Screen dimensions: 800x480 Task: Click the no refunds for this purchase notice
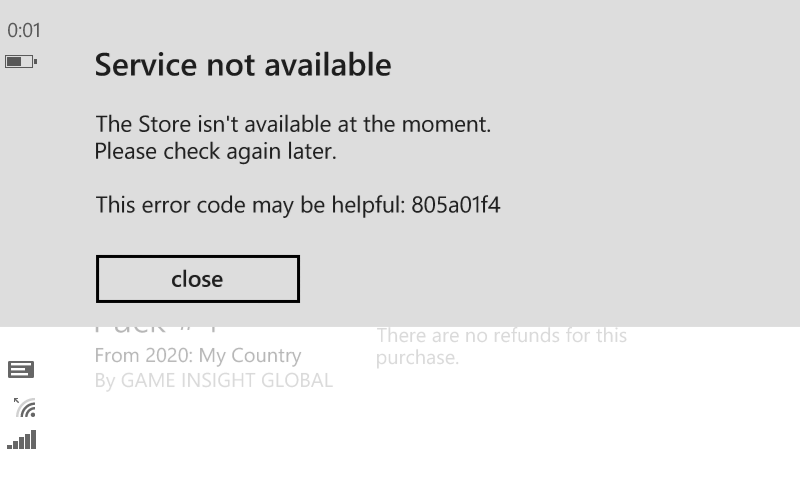(502, 346)
